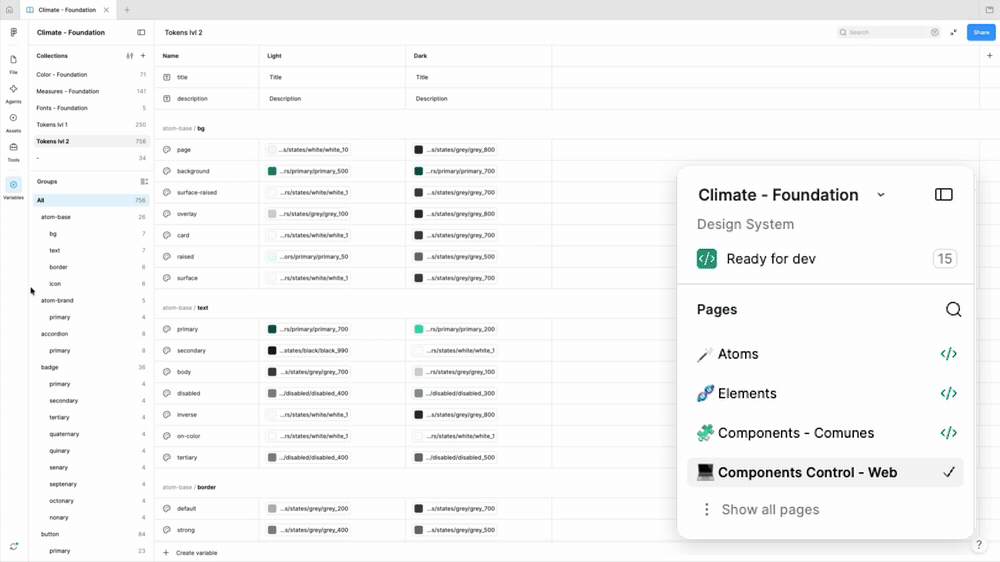The width and height of the screenshot is (1000, 562).
Task: Add a new mode column with plus
Action: pyautogui.click(x=989, y=56)
